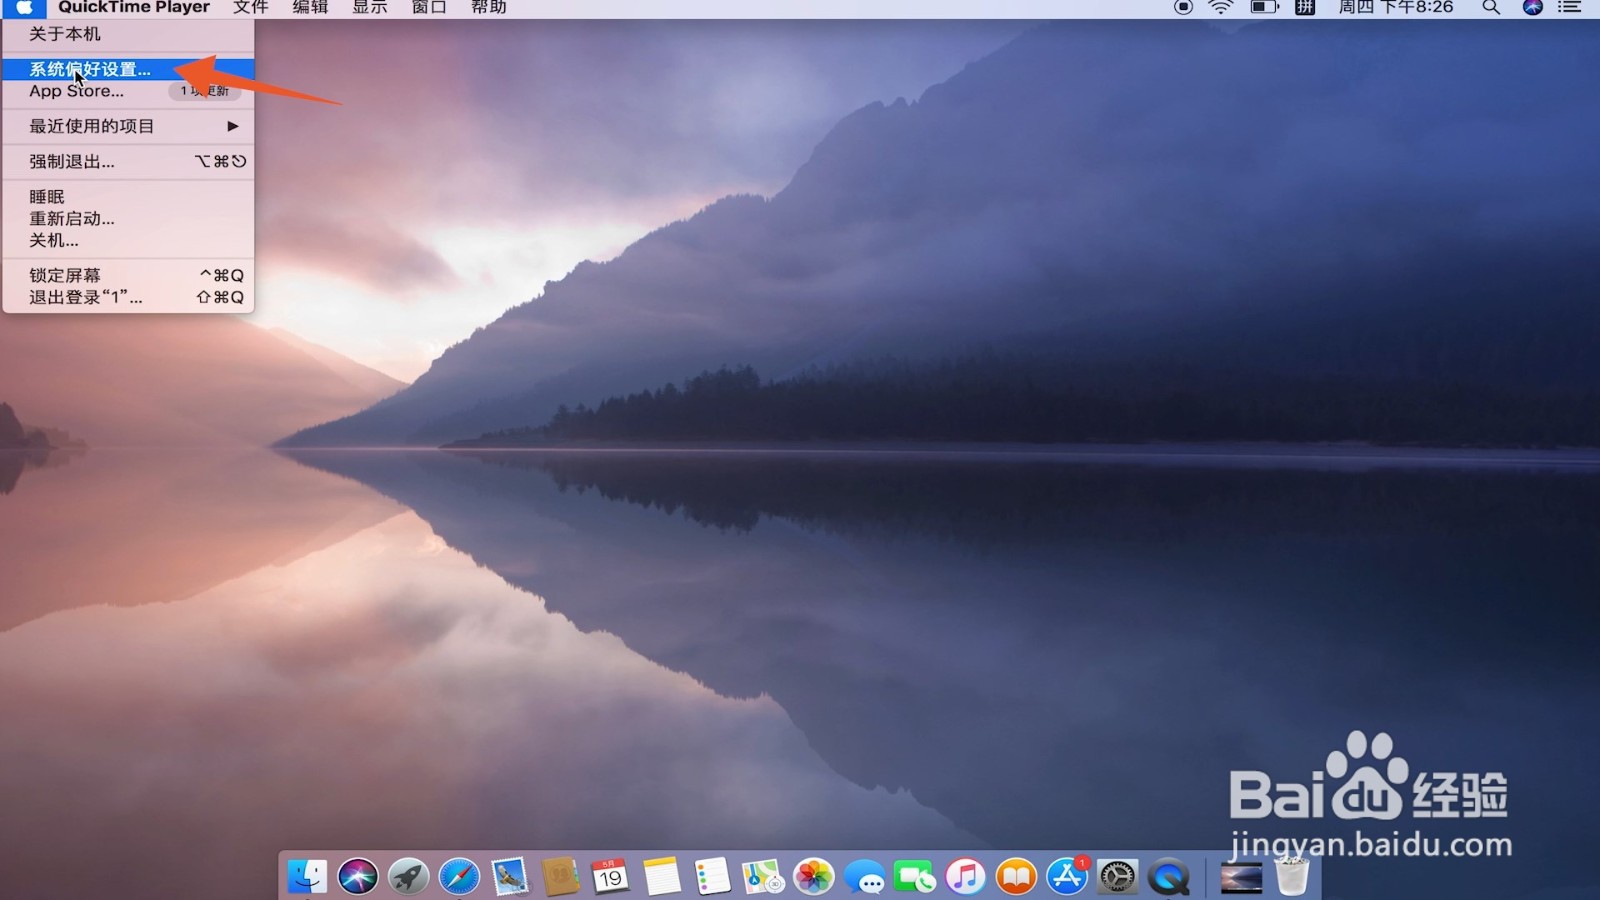Open FaceTime from the Dock
The width and height of the screenshot is (1600, 900).
[x=915, y=877]
